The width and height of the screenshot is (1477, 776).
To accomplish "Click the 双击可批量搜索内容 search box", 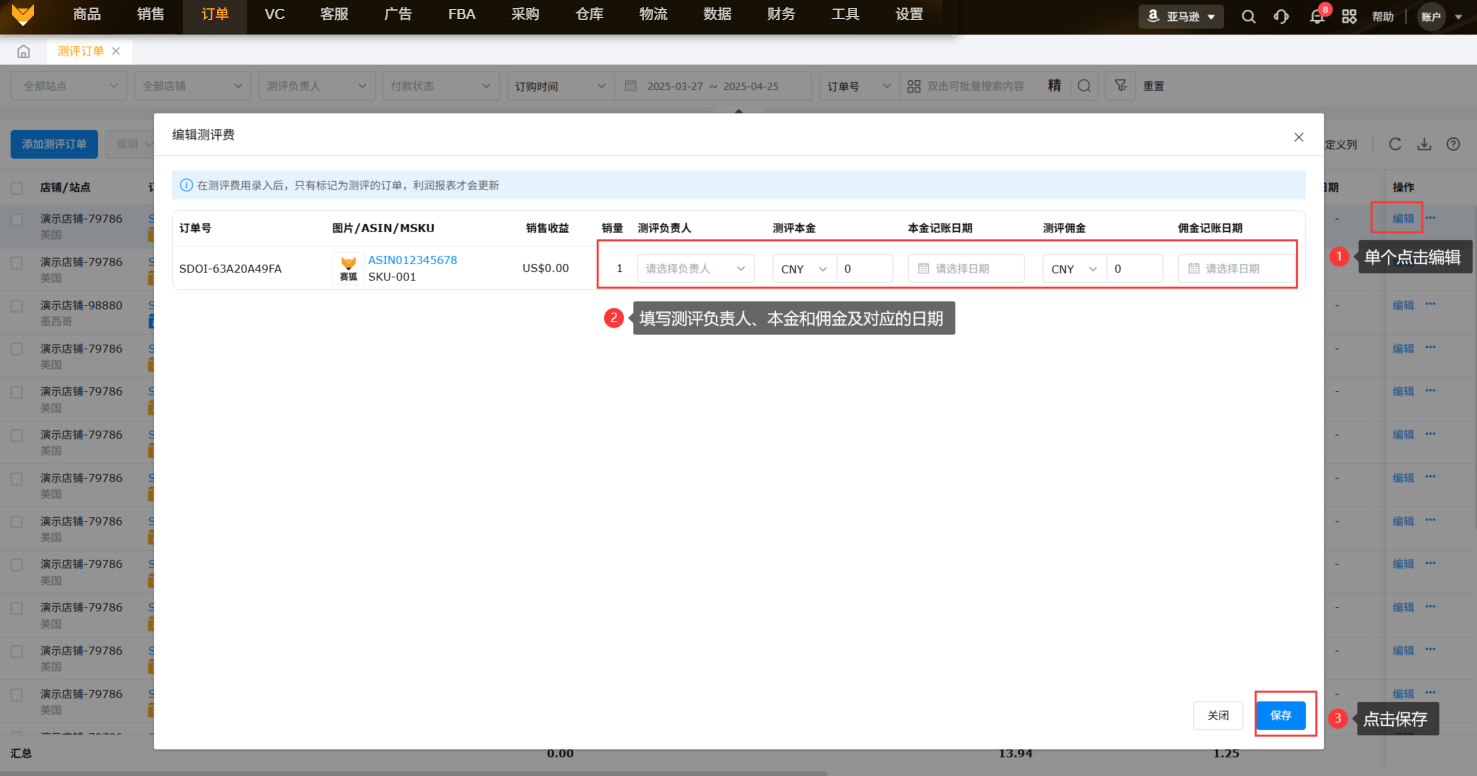I will (975, 87).
